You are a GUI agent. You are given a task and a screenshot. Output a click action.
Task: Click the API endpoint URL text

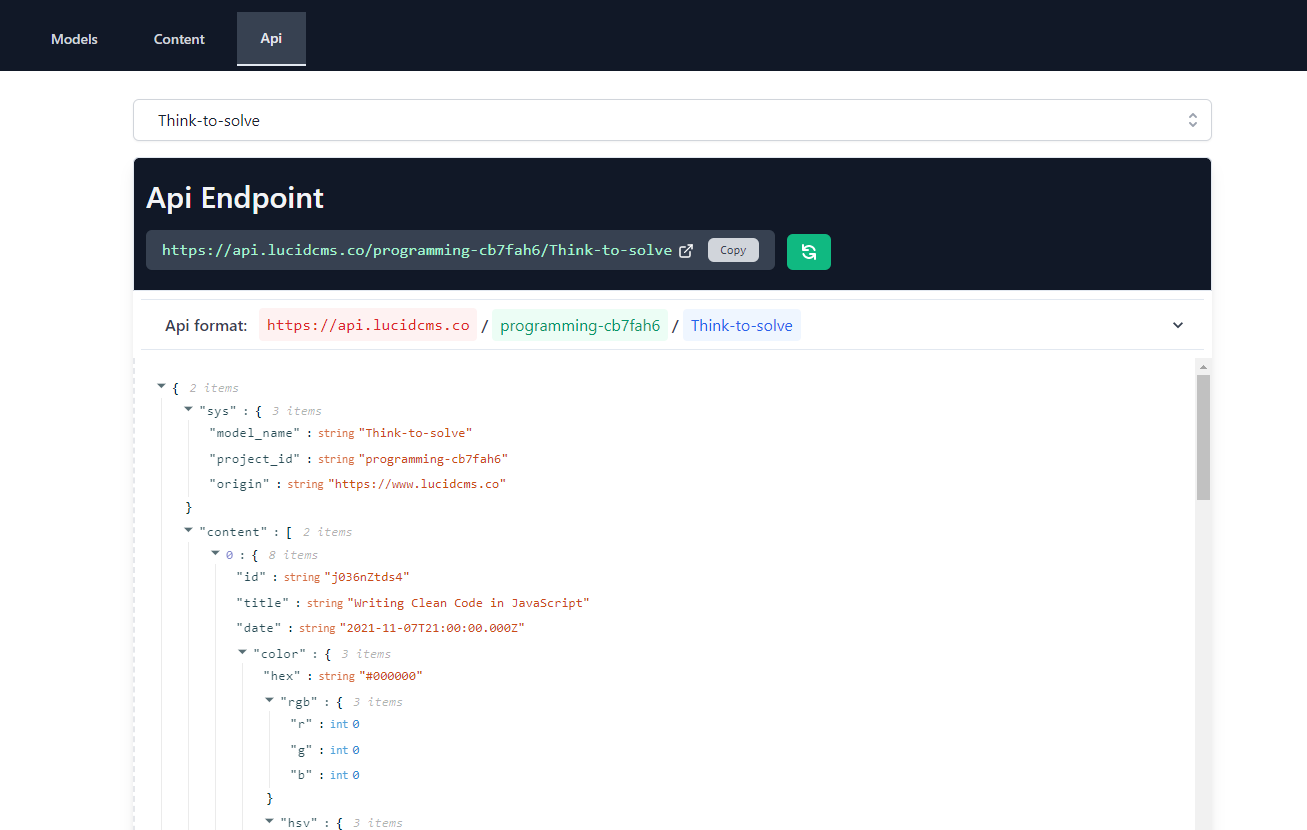pyautogui.click(x=417, y=250)
